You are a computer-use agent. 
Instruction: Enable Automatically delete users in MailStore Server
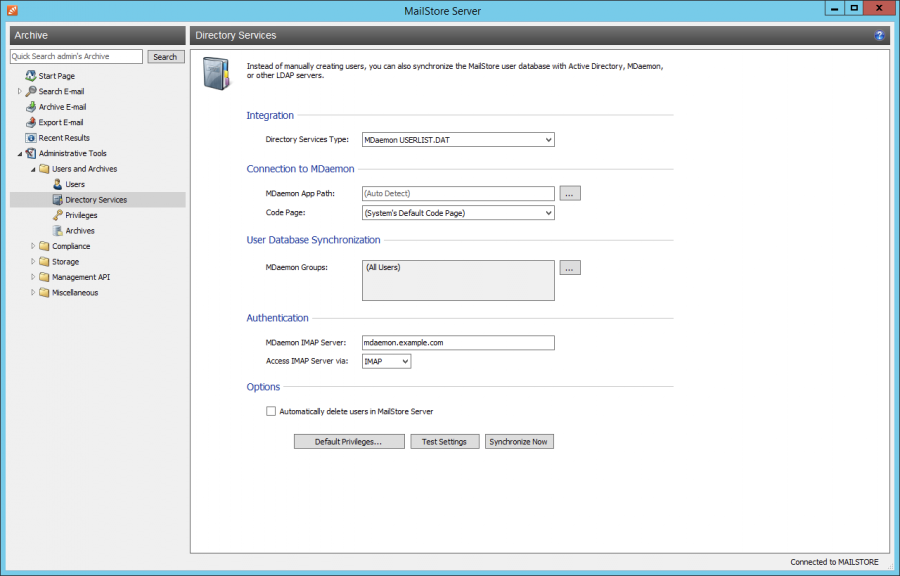click(x=271, y=411)
